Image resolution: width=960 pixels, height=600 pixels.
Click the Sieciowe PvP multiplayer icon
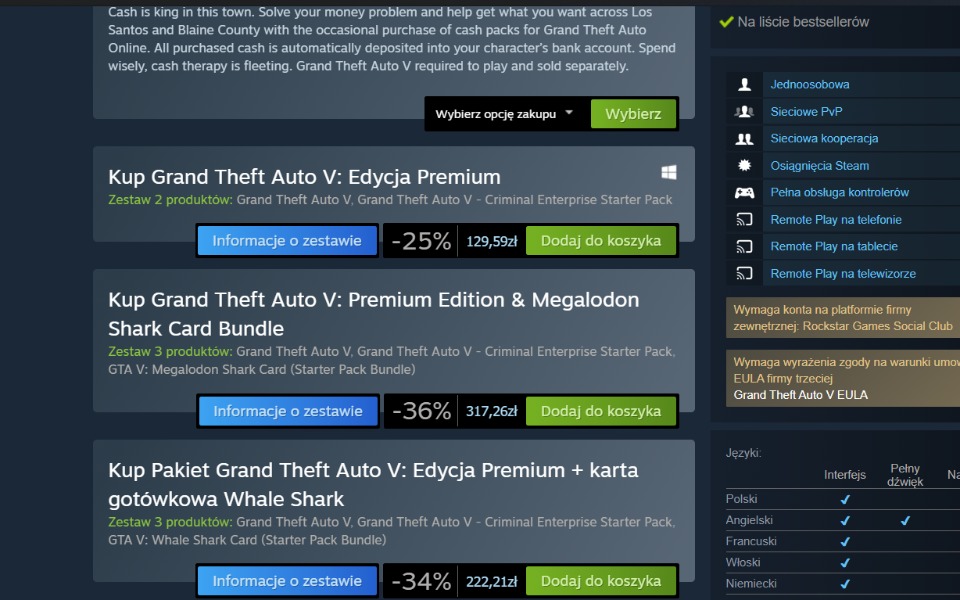[x=744, y=112]
